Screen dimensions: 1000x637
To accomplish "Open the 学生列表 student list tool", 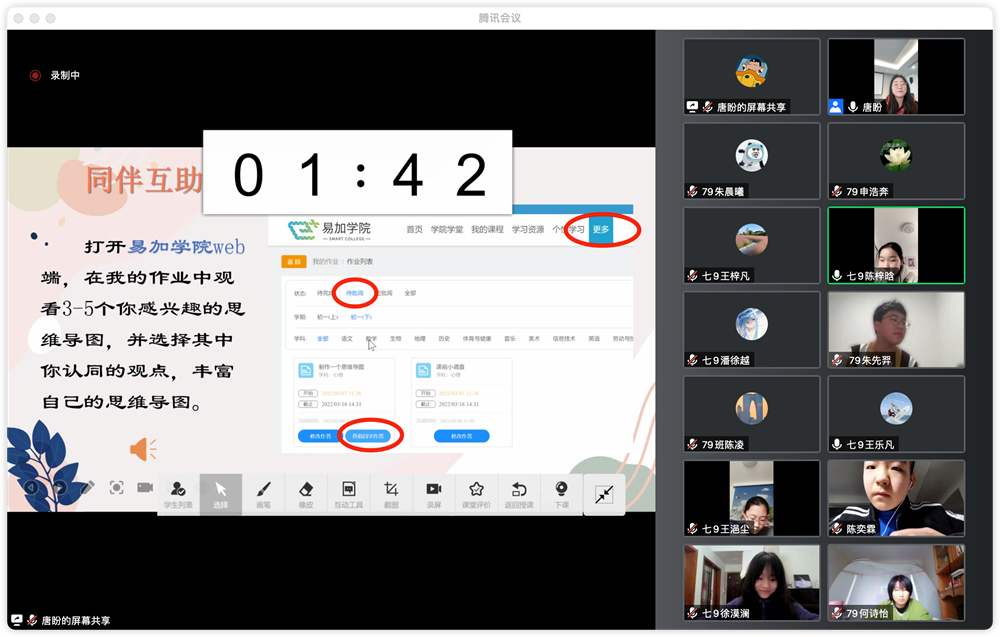I will pos(178,494).
